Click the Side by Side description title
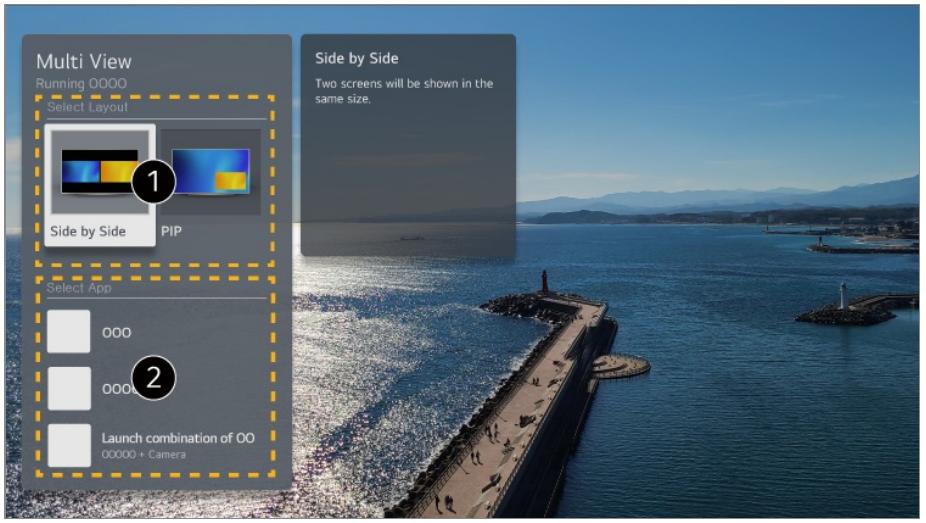This screenshot has height=523, width=926. click(x=356, y=59)
